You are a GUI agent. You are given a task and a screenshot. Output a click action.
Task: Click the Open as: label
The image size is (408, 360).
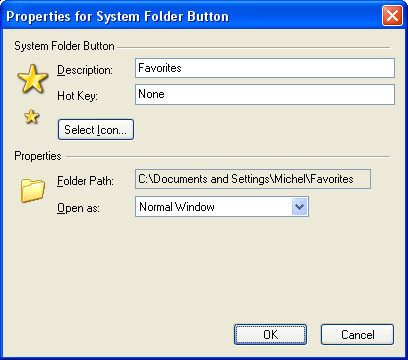(x=78, y=208)
